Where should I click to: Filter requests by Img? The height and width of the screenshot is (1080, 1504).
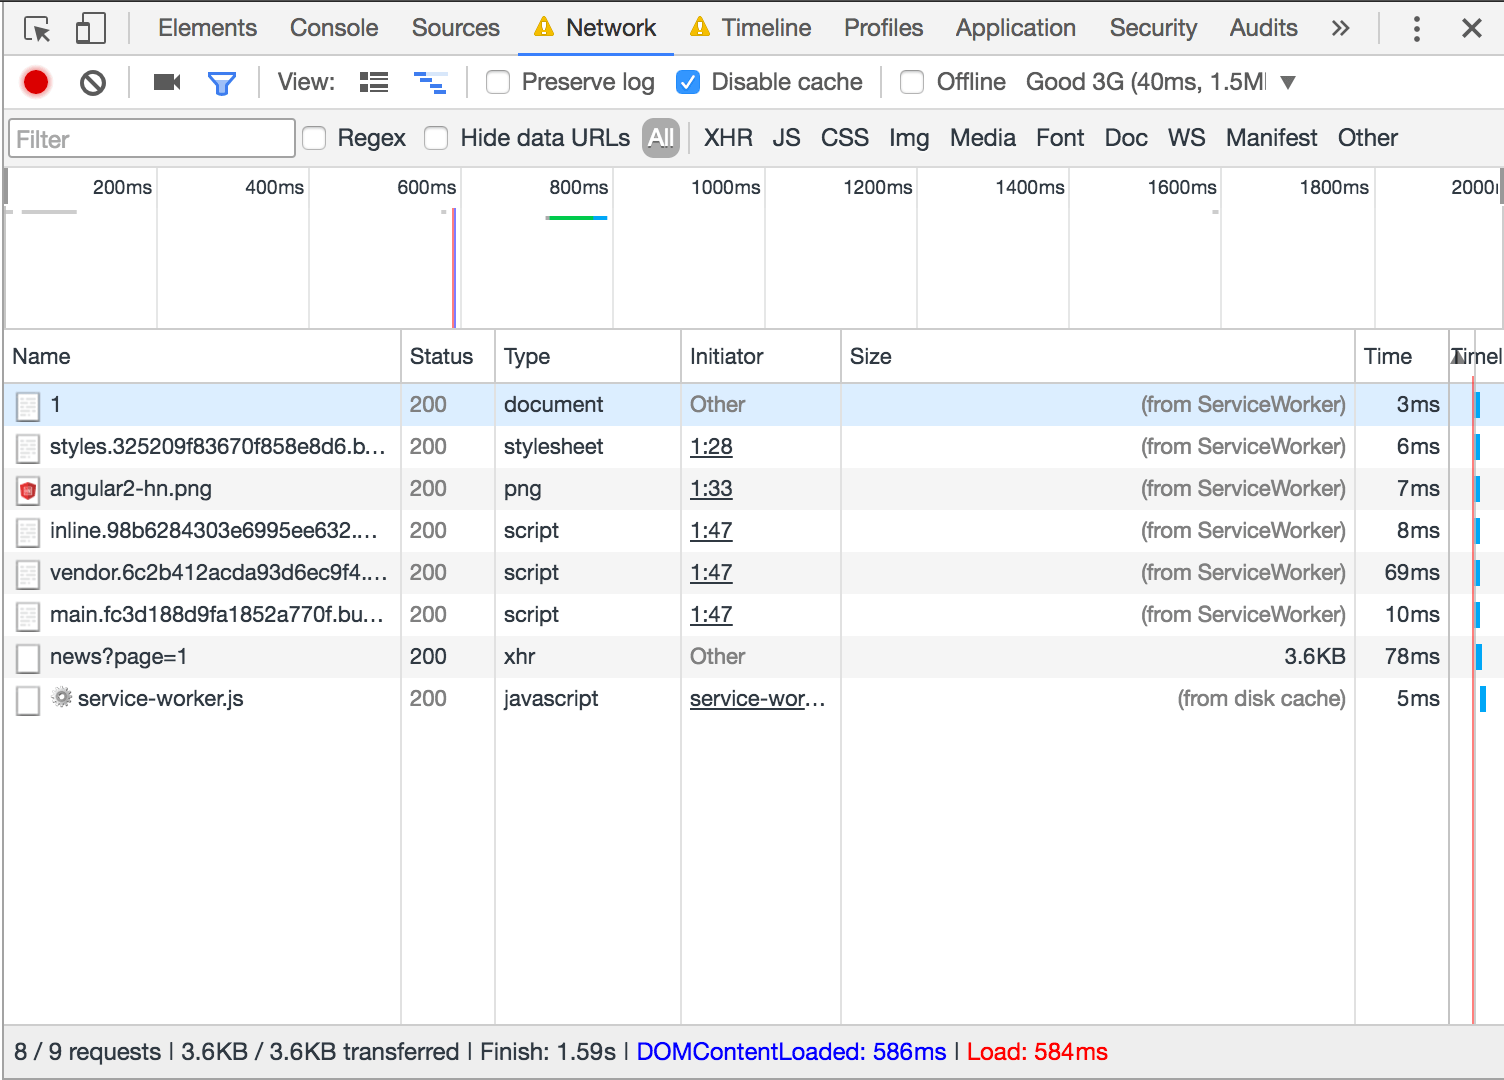coord(909,138)
